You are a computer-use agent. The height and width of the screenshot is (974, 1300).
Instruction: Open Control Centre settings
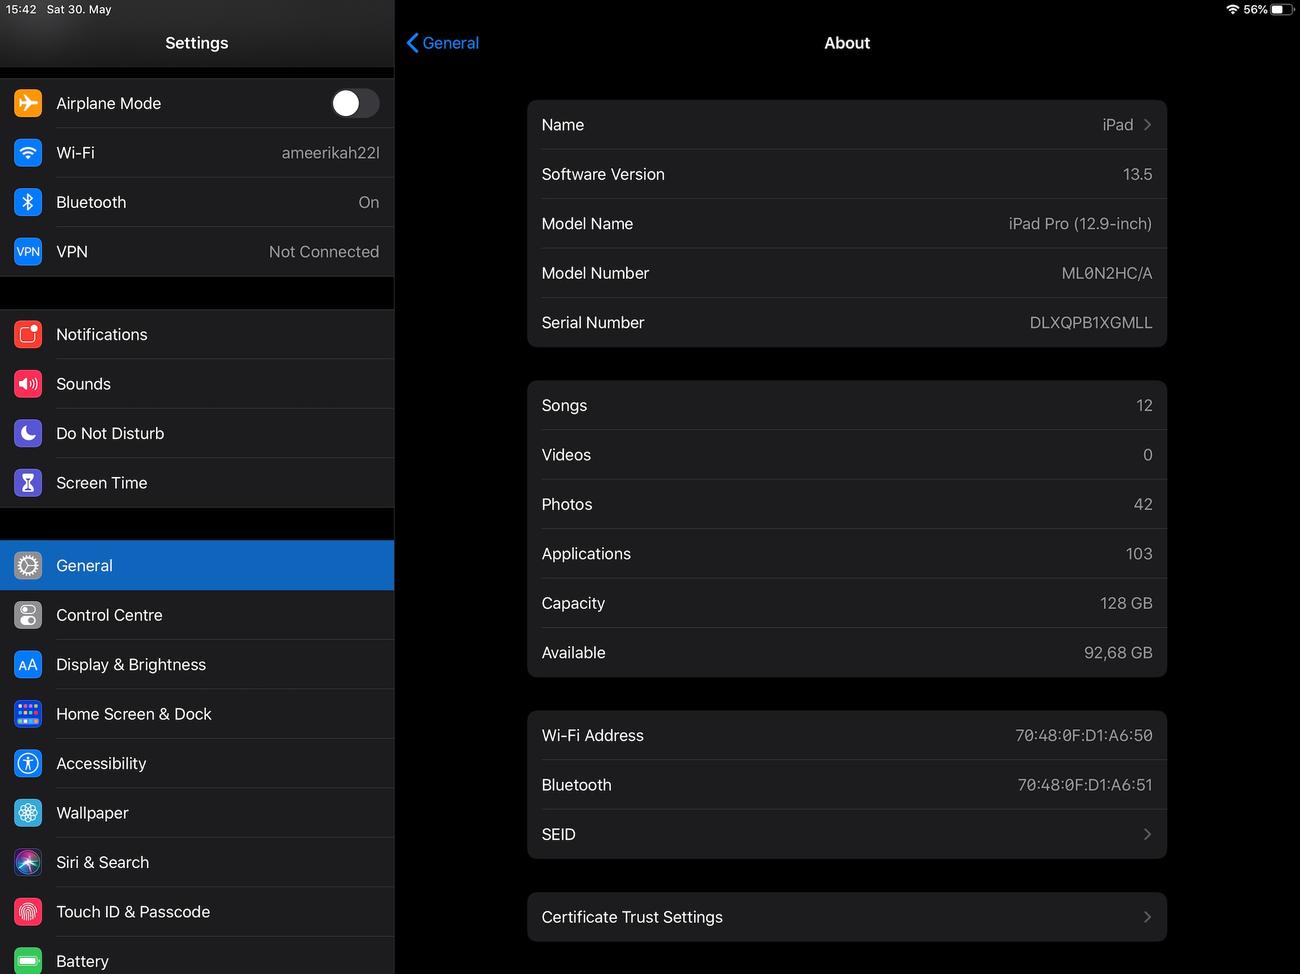pos(197,615)
